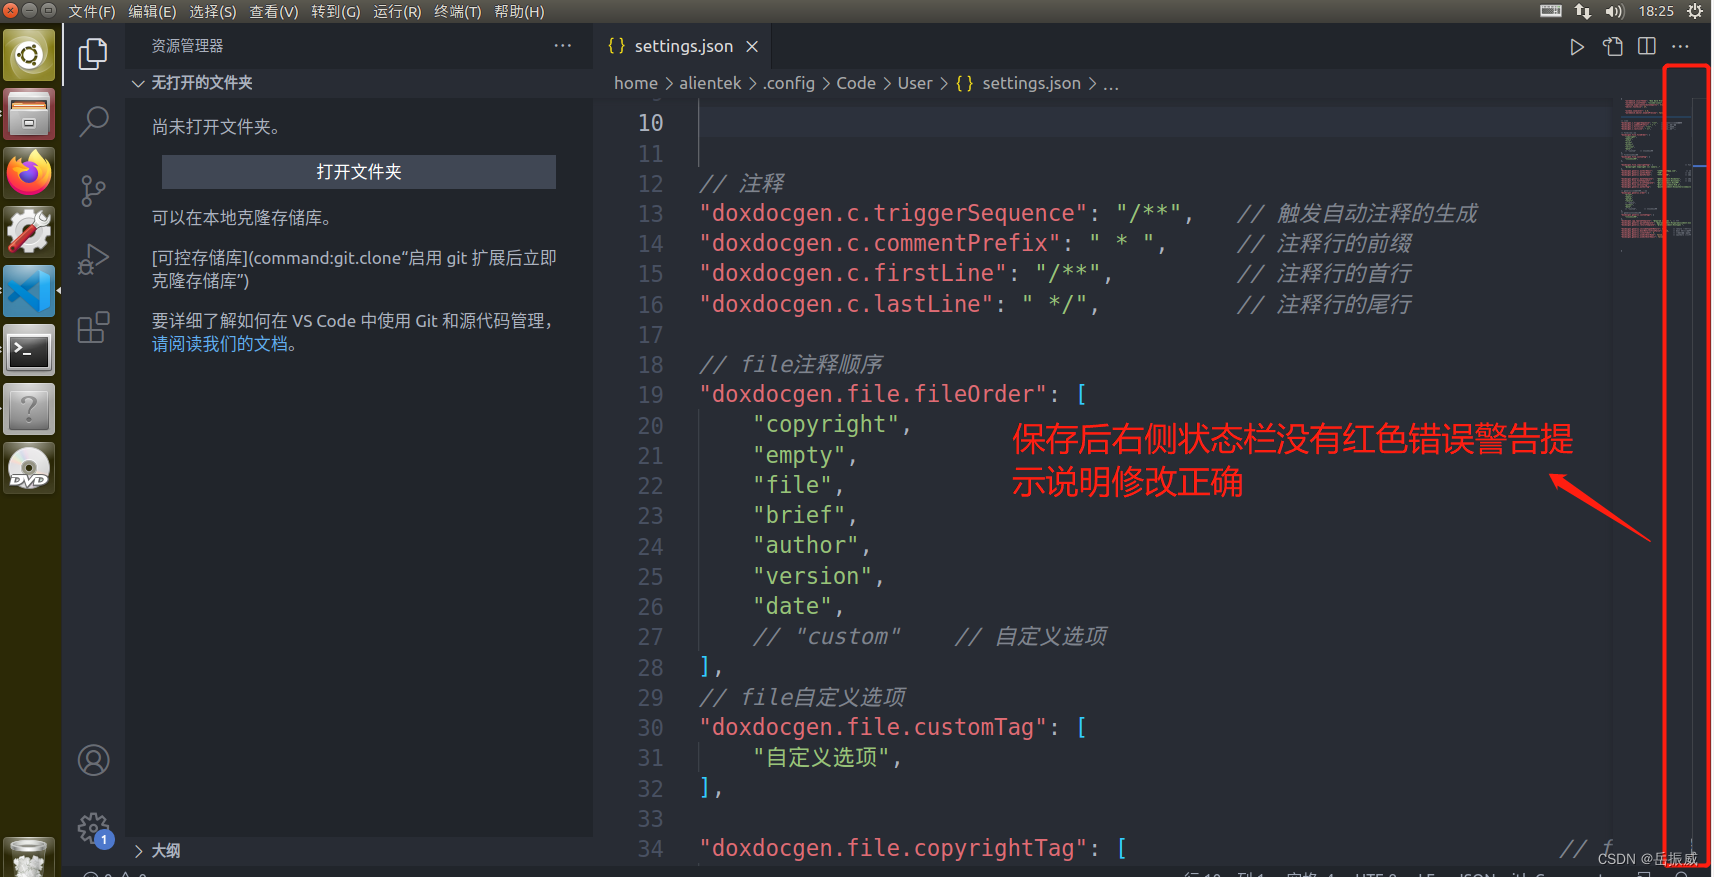This screenshot has width=1714, height=877.
Task: Click the 资源管理器 panel title
Action: [x=187, y=46]
